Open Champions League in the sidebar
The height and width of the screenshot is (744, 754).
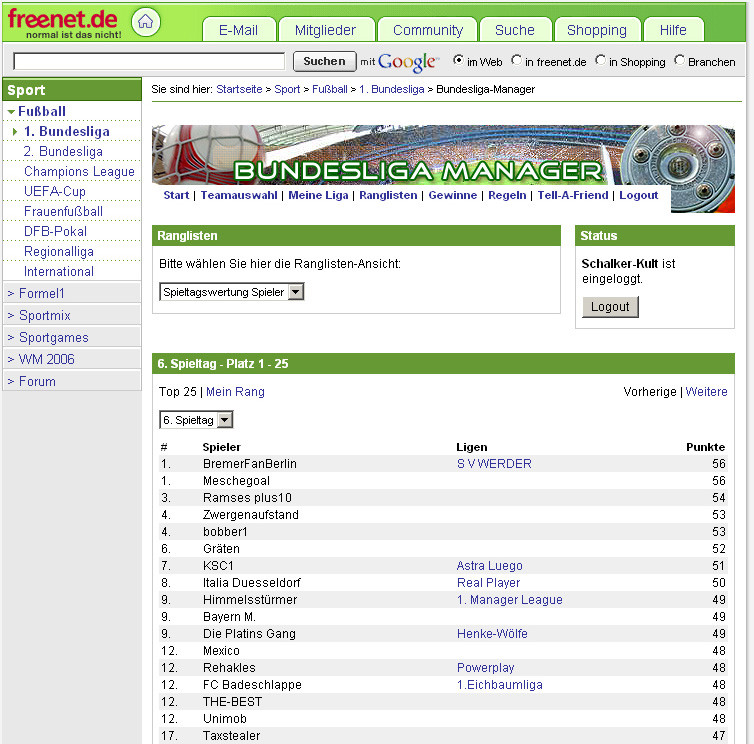tap(79, 171)
